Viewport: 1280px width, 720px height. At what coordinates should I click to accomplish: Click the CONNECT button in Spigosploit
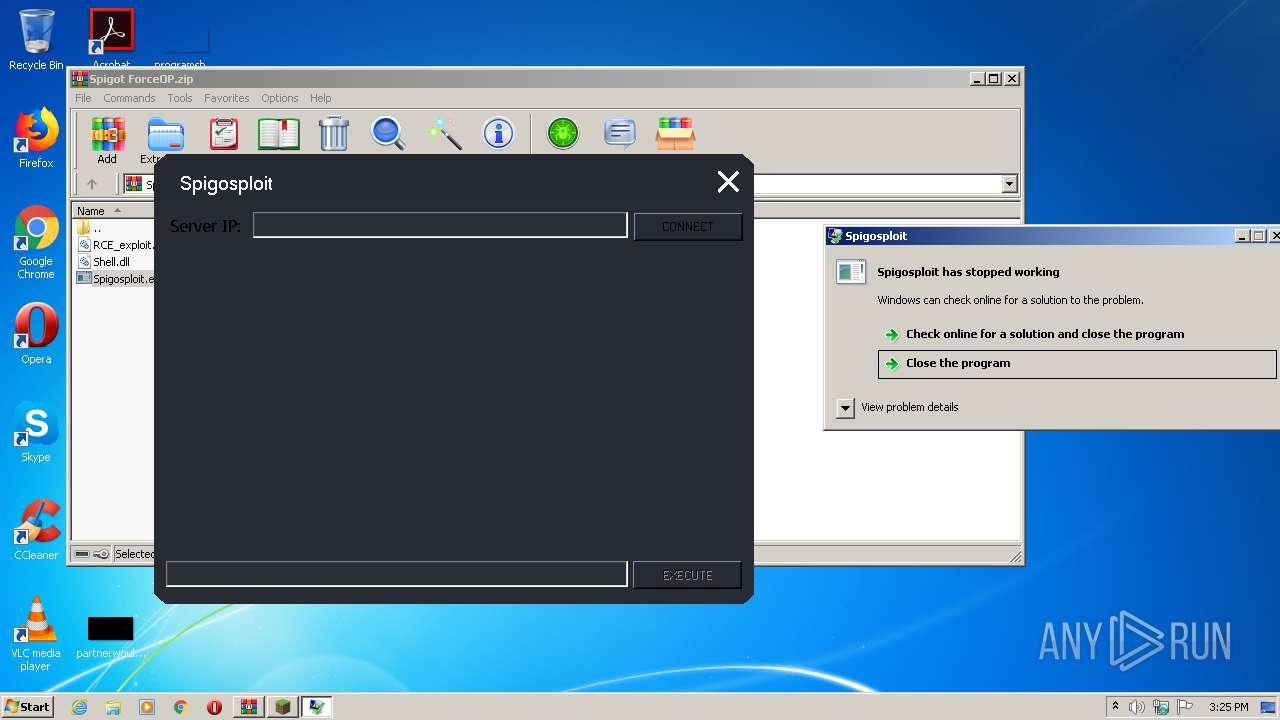point(688,226)
